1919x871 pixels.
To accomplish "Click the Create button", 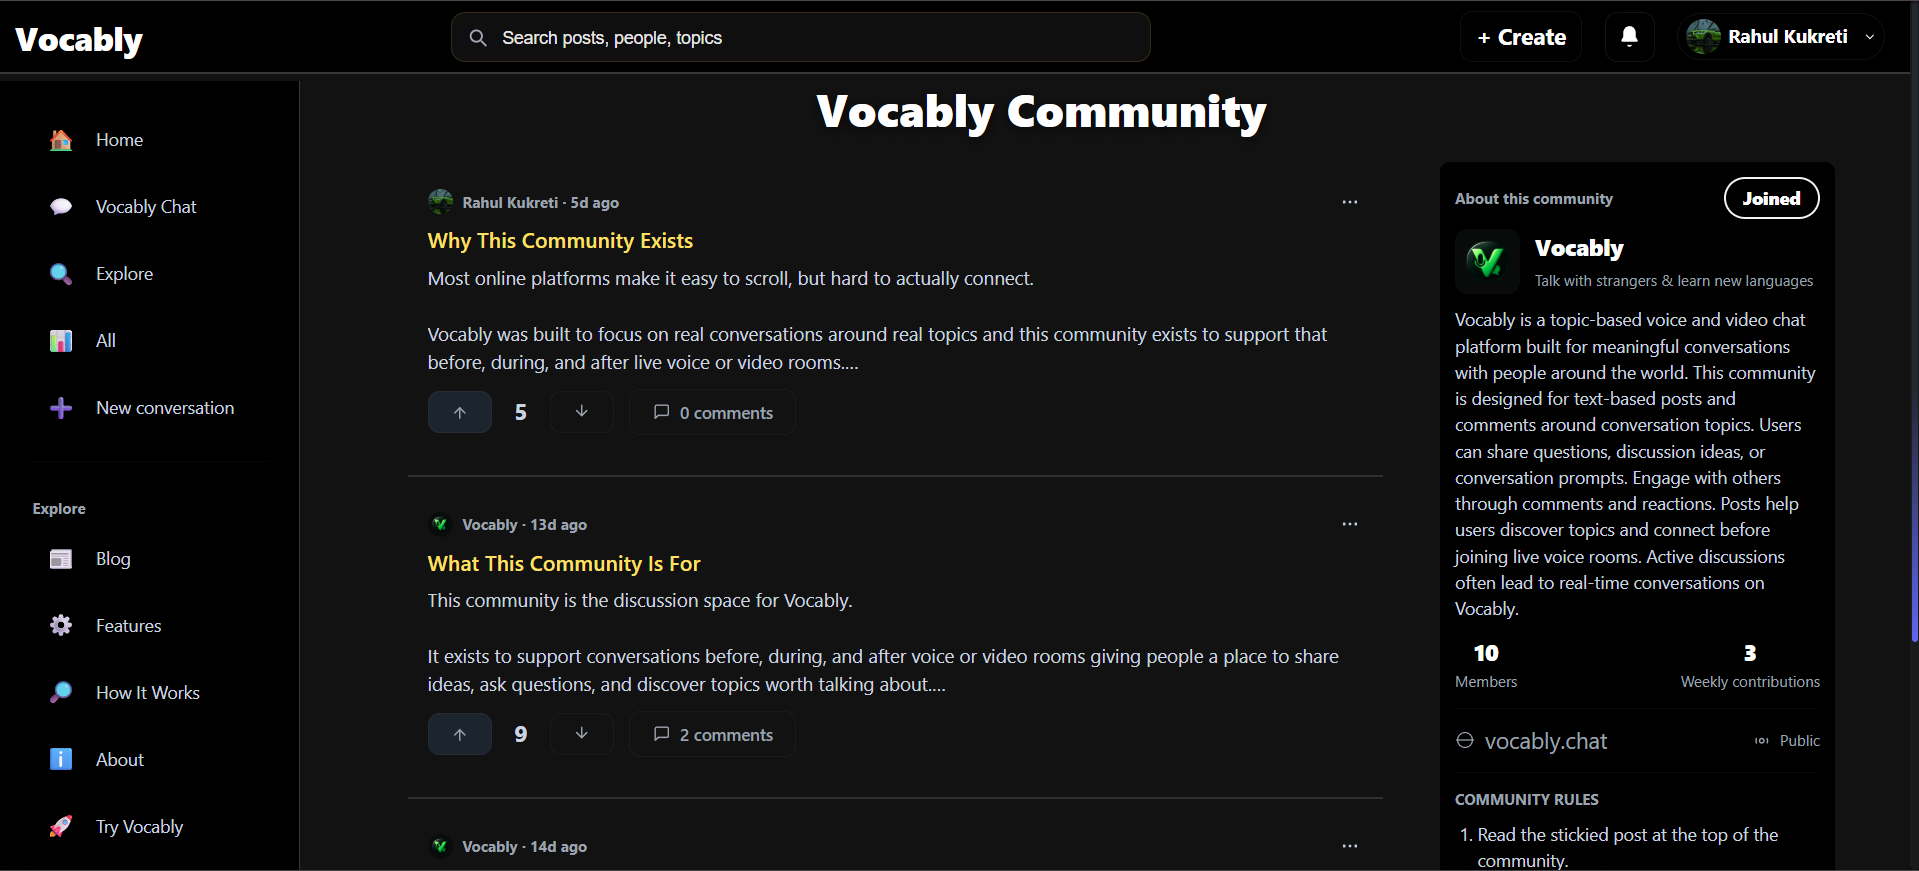I will [1521, 37].
